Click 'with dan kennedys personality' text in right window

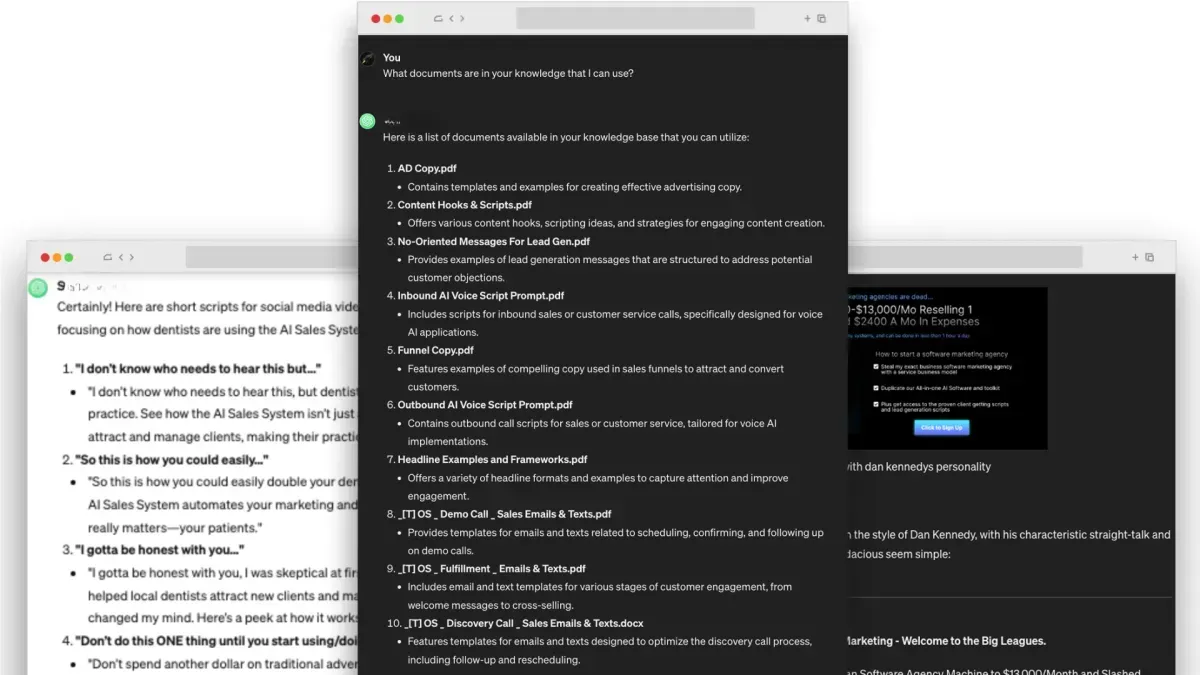point(920,467)
